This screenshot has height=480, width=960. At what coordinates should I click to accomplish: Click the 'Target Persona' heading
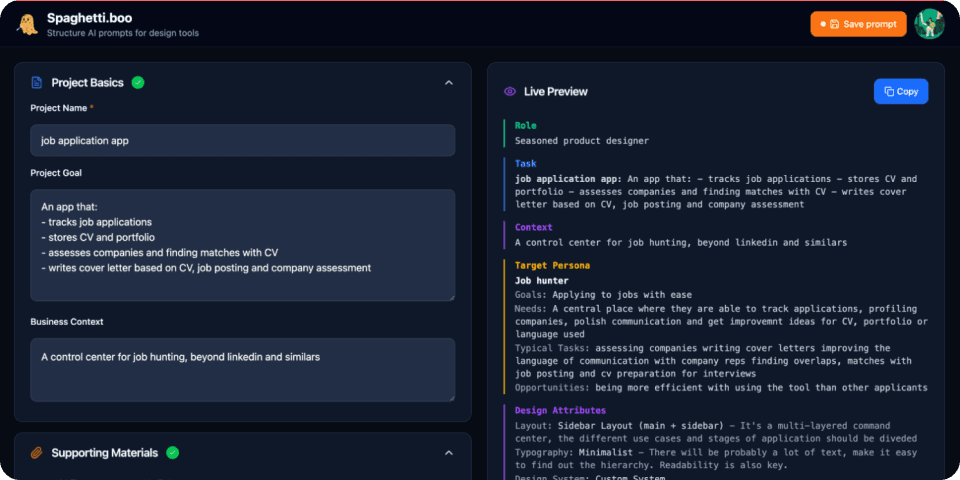click(552, 266)
